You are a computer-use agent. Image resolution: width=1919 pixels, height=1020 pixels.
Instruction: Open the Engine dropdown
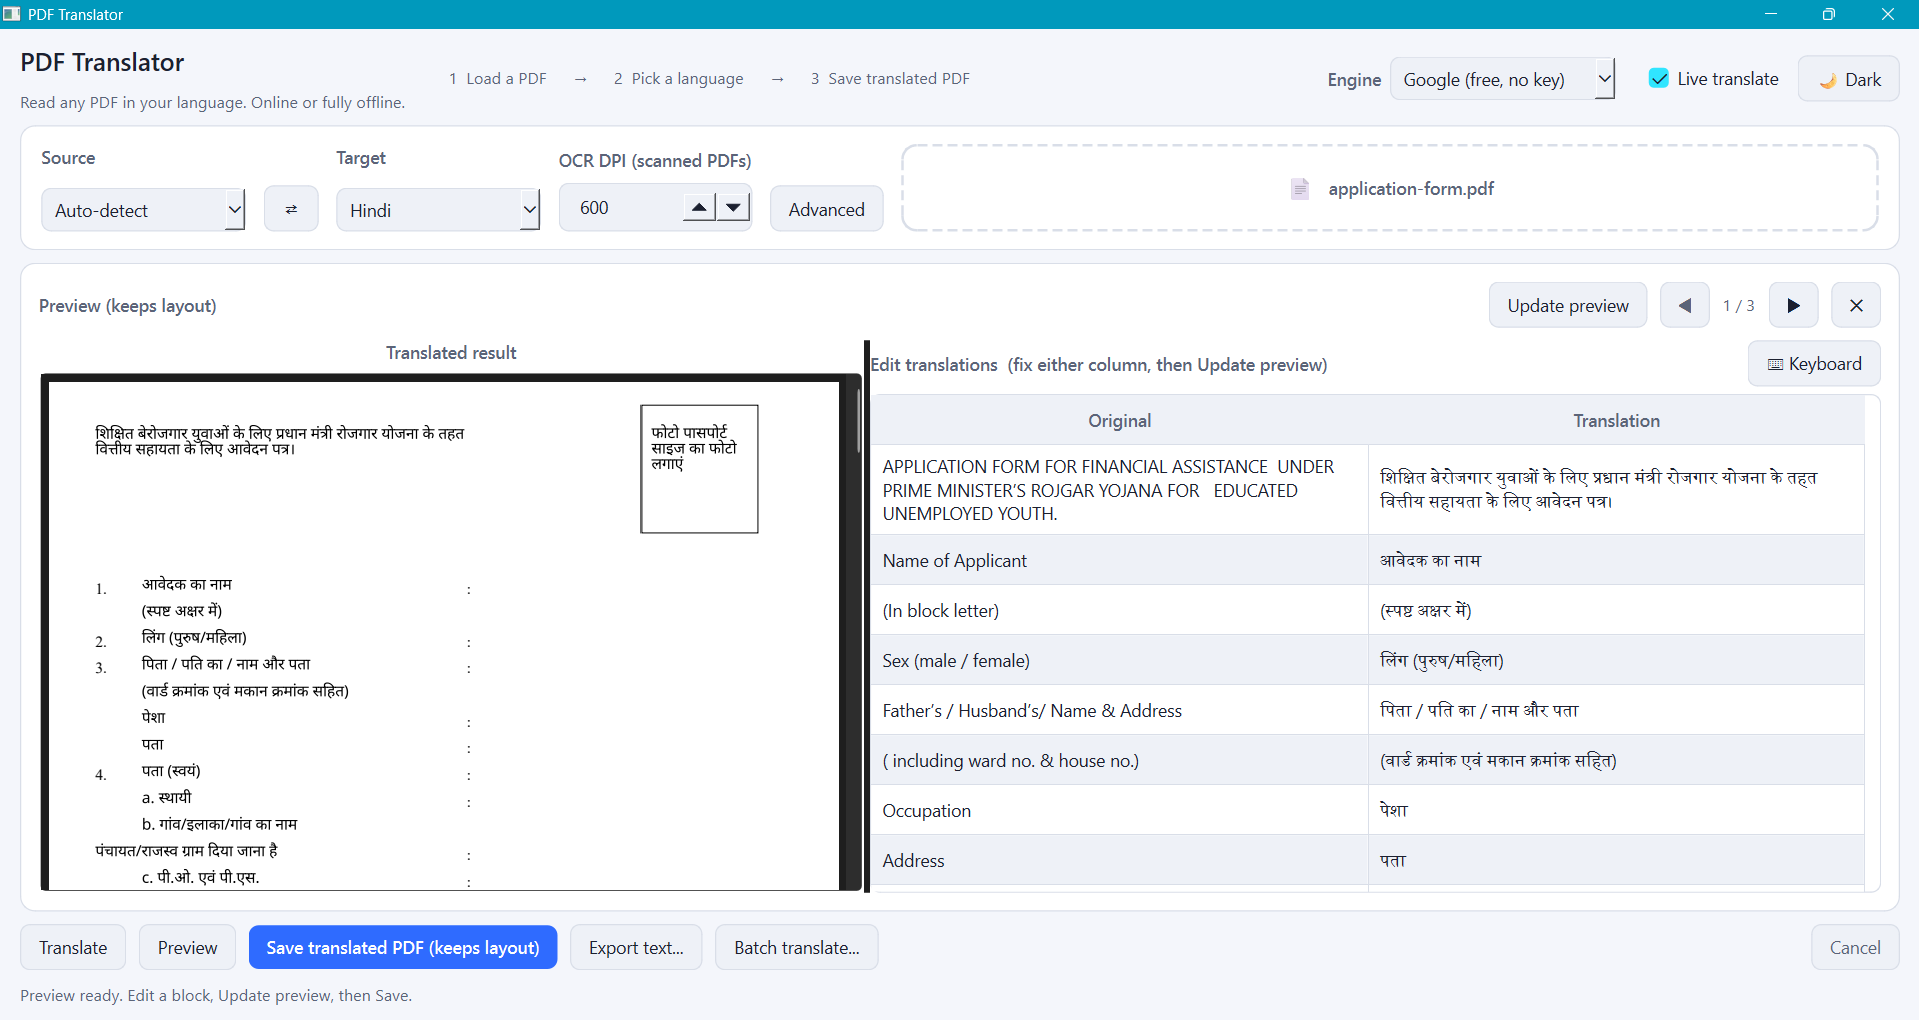(x=1502, y=79)
